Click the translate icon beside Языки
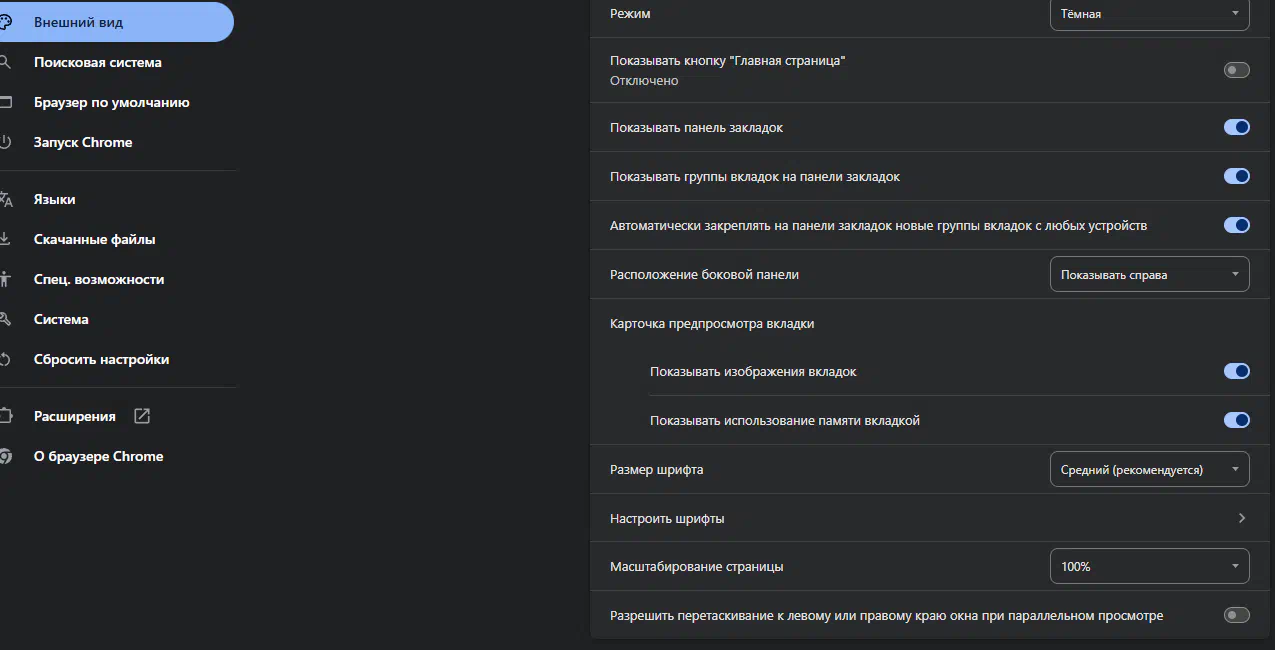This screenshot has width=1275, height=650. [6, 199]
